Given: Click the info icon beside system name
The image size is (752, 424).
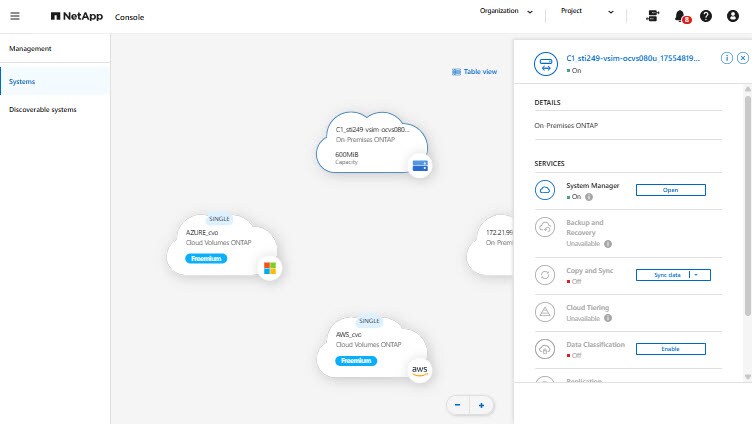Looking at the screenshot, I should (727, 58).
